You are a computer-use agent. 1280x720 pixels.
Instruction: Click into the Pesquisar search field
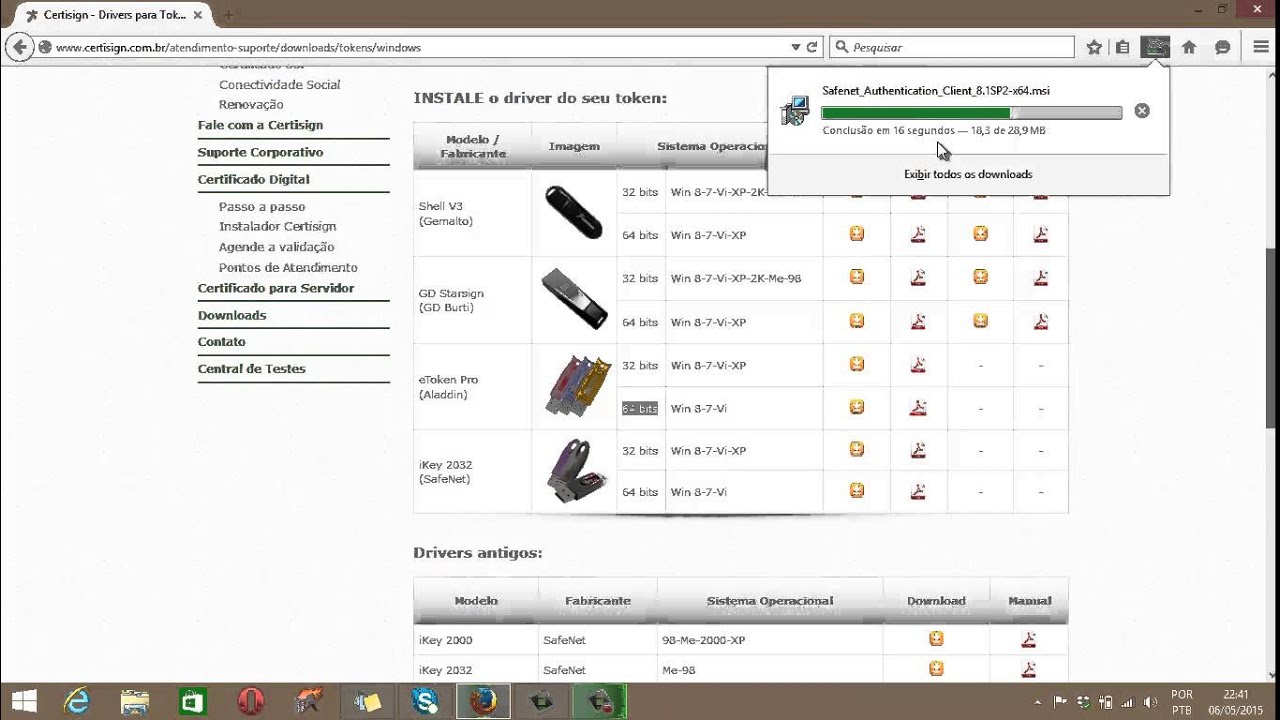click(x=952, y=47)
